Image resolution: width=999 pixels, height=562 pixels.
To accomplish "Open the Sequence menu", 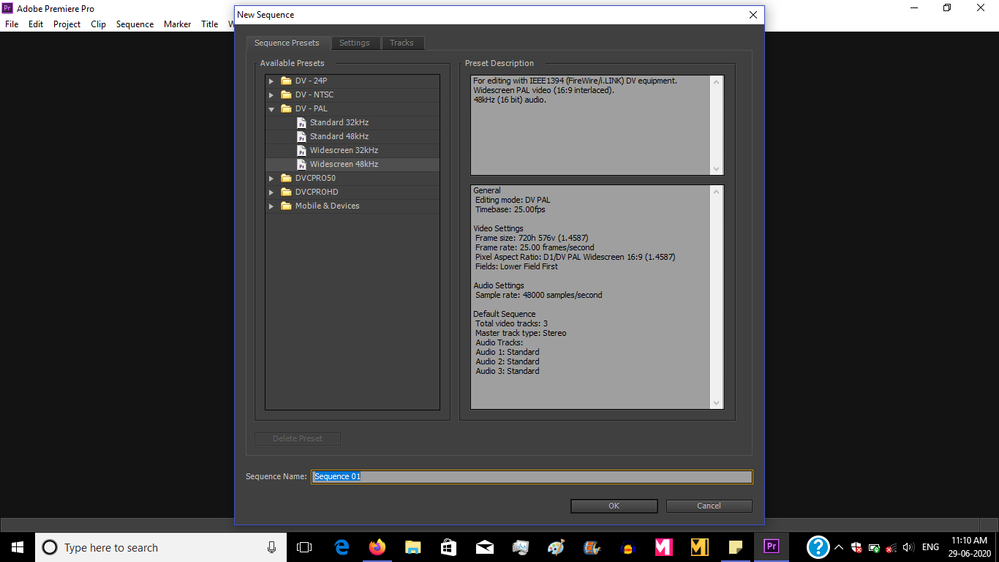I will (x=134, y=24).
